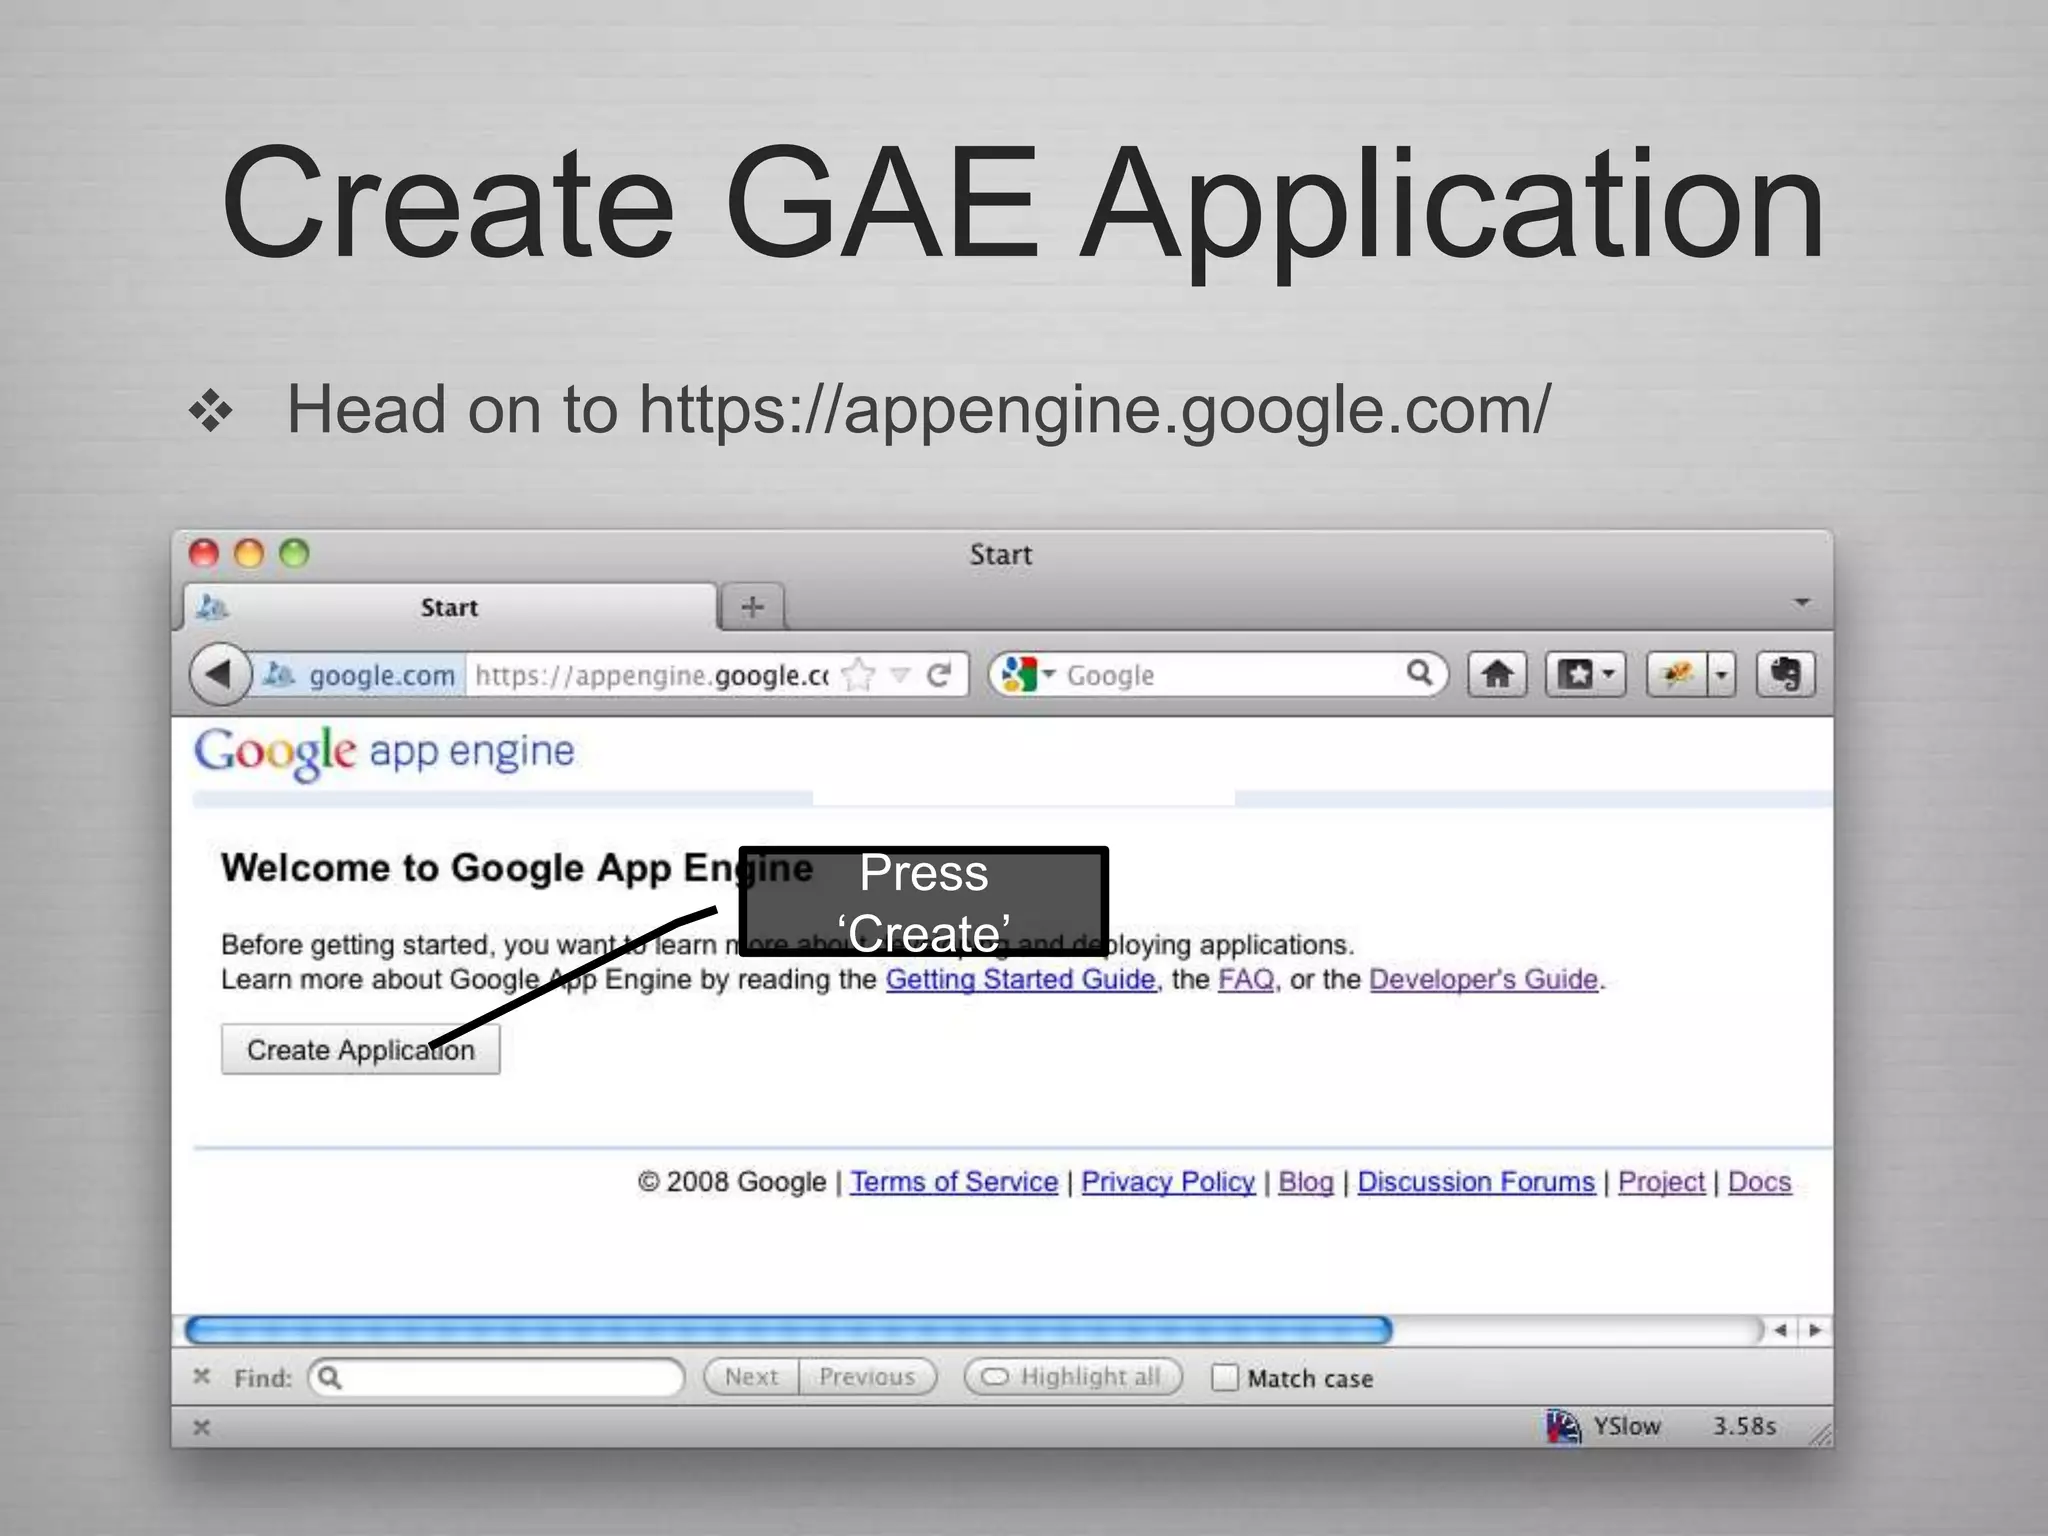Image resolution: width=2048 pixels, height=1536 pixels.
Task: Expand the Firebug dropdown arrow
Action: click(x=1722, y=675)
